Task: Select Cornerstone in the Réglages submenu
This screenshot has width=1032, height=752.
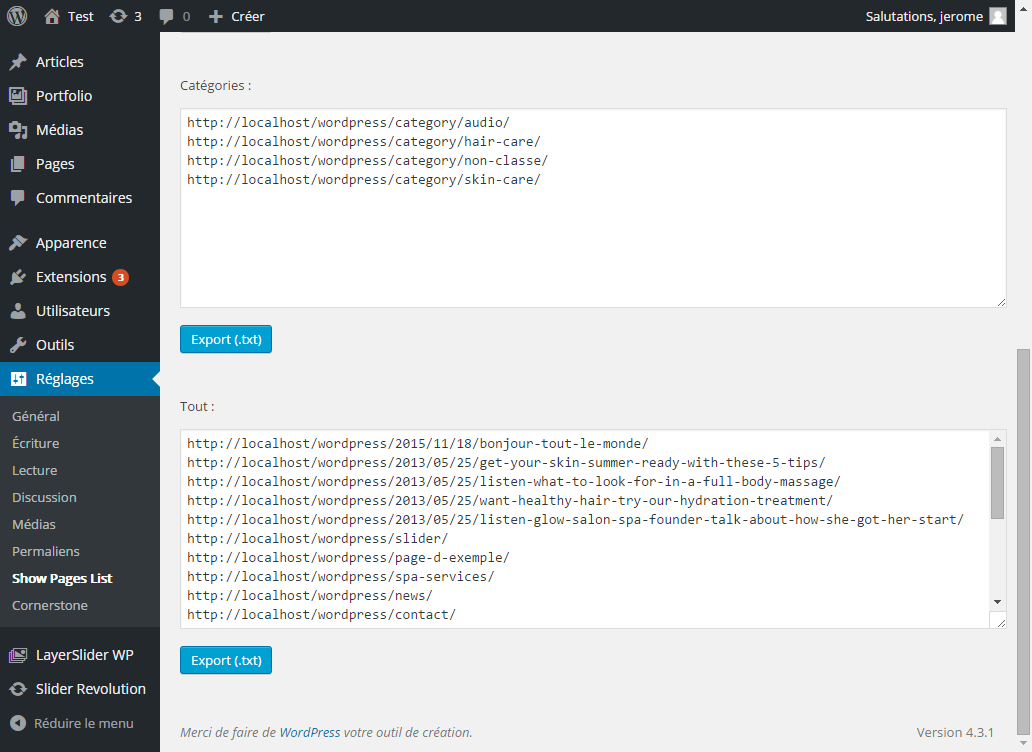Action: point(50,605)
